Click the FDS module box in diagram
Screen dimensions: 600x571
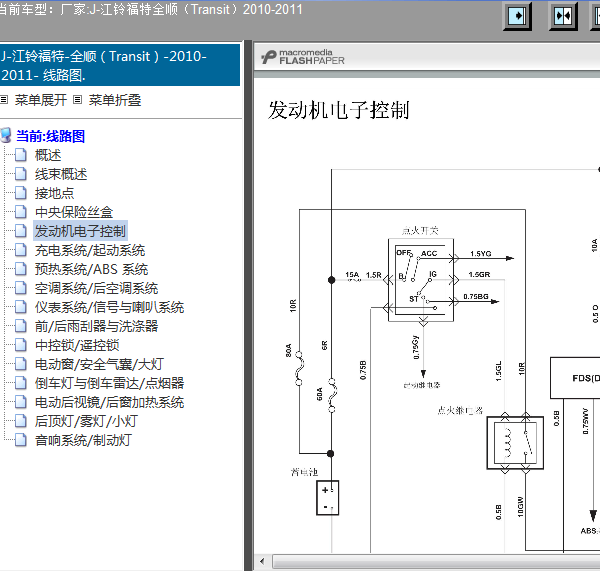[x=575, y=378]
